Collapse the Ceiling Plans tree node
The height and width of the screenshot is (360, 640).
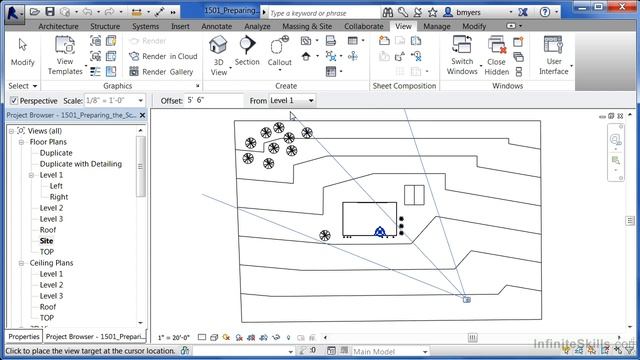tap(21, 263)
